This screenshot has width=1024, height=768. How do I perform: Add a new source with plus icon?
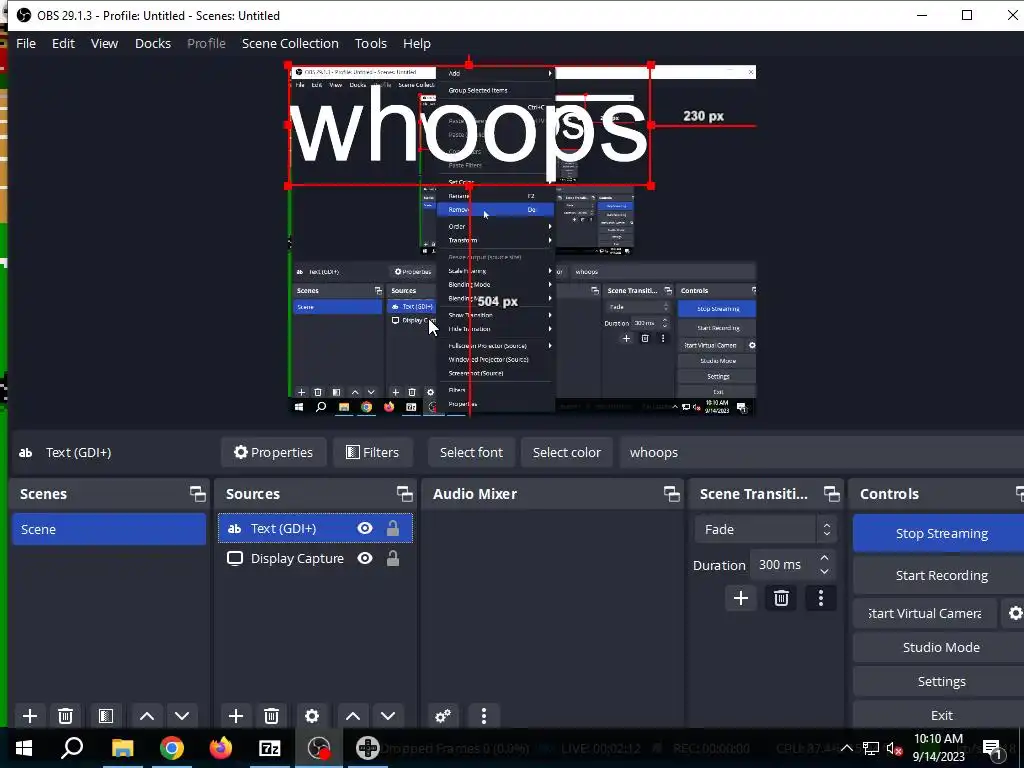coord(236,716)
